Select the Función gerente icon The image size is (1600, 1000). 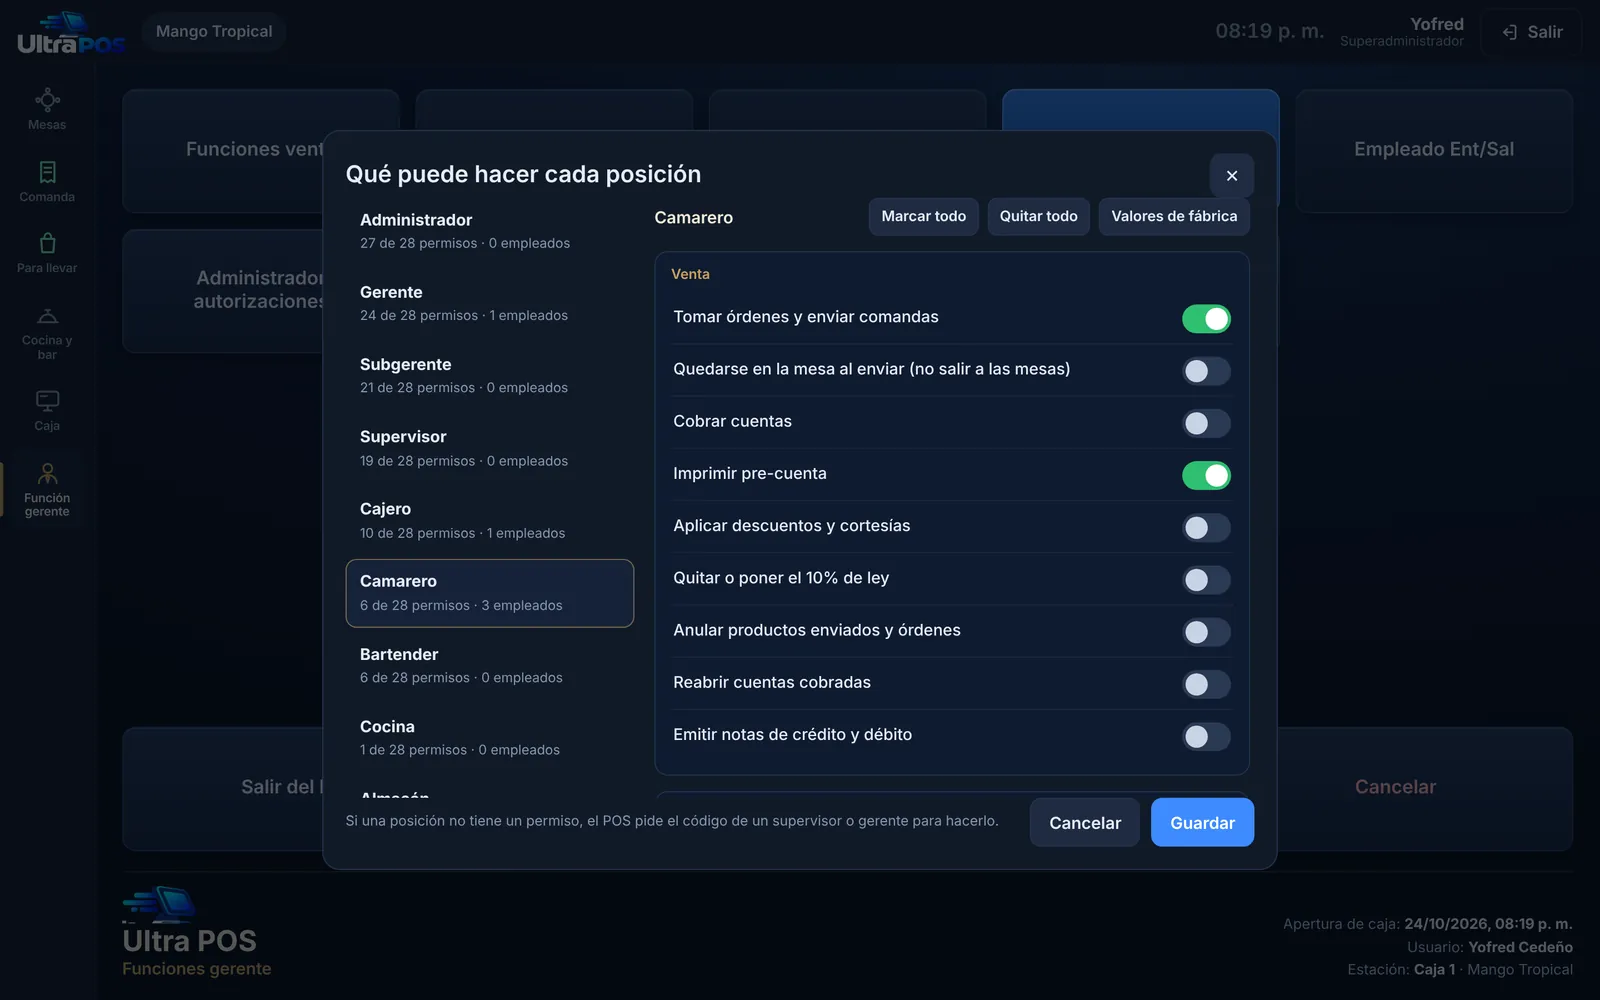pyautogui.click(x=47, y=473)
